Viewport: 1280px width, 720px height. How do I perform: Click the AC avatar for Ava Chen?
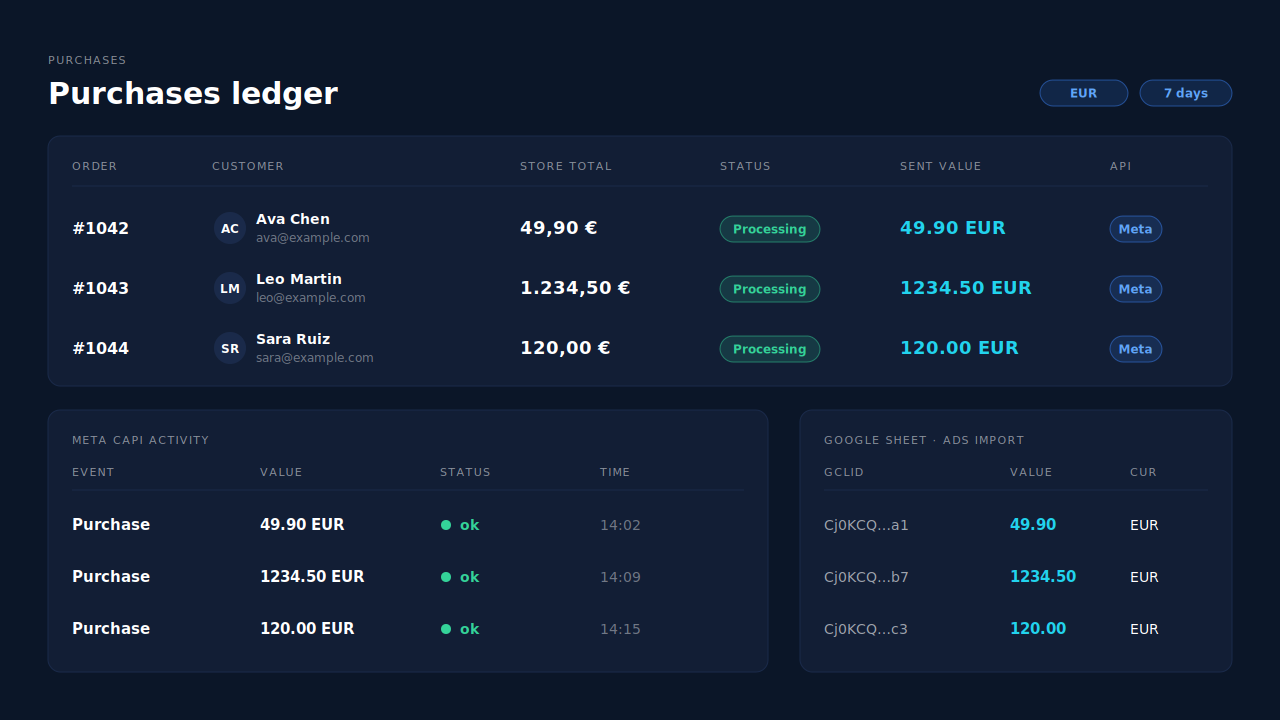tap(230, 228)
